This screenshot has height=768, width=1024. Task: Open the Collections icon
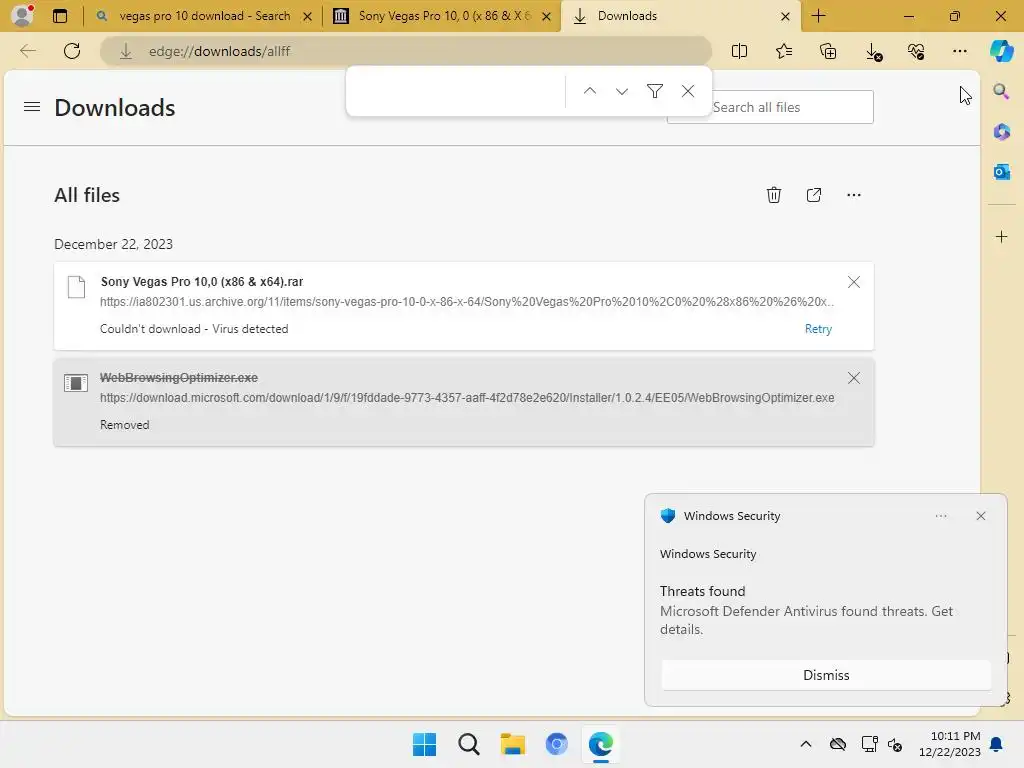[827, 51]
